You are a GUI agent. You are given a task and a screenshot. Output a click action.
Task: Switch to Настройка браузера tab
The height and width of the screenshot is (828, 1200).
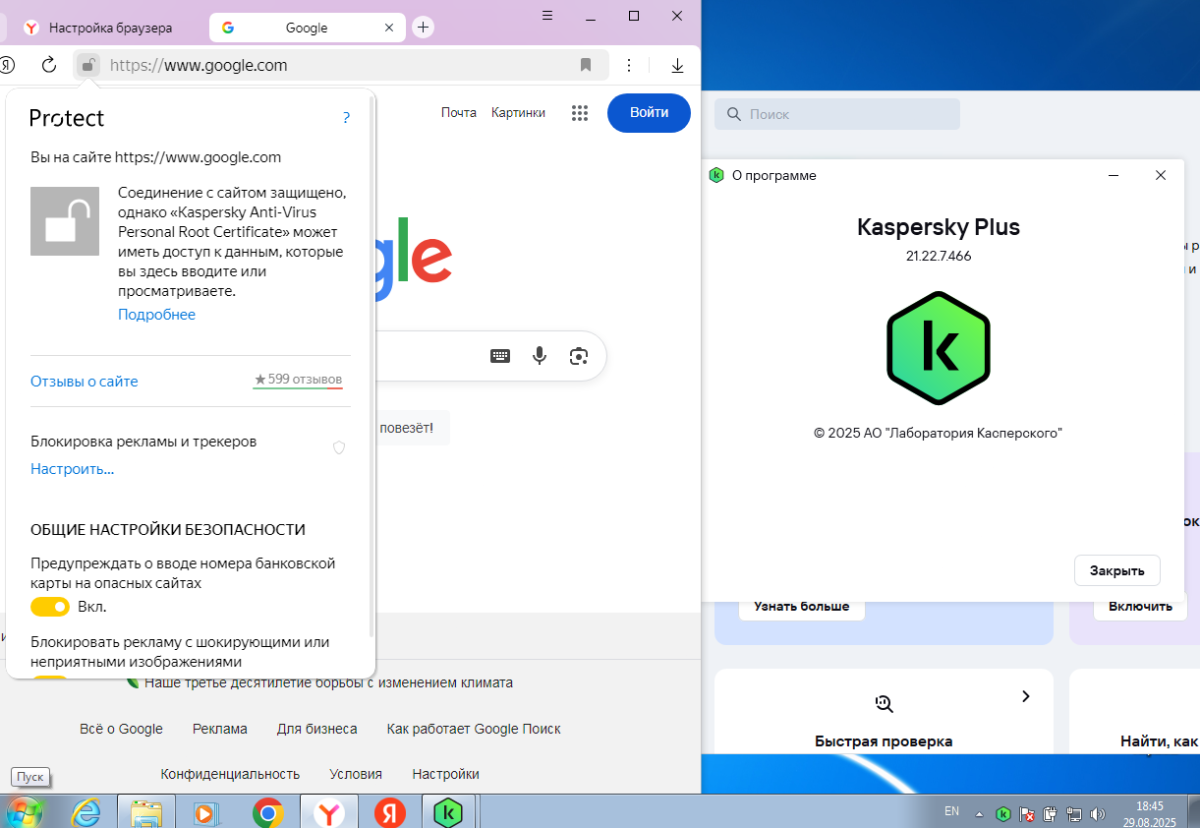[x=99, y=28]
